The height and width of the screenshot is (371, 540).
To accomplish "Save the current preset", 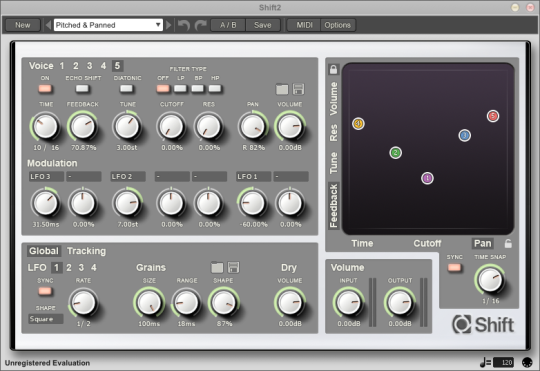I will pyautogui.click(x=263, y=25).
